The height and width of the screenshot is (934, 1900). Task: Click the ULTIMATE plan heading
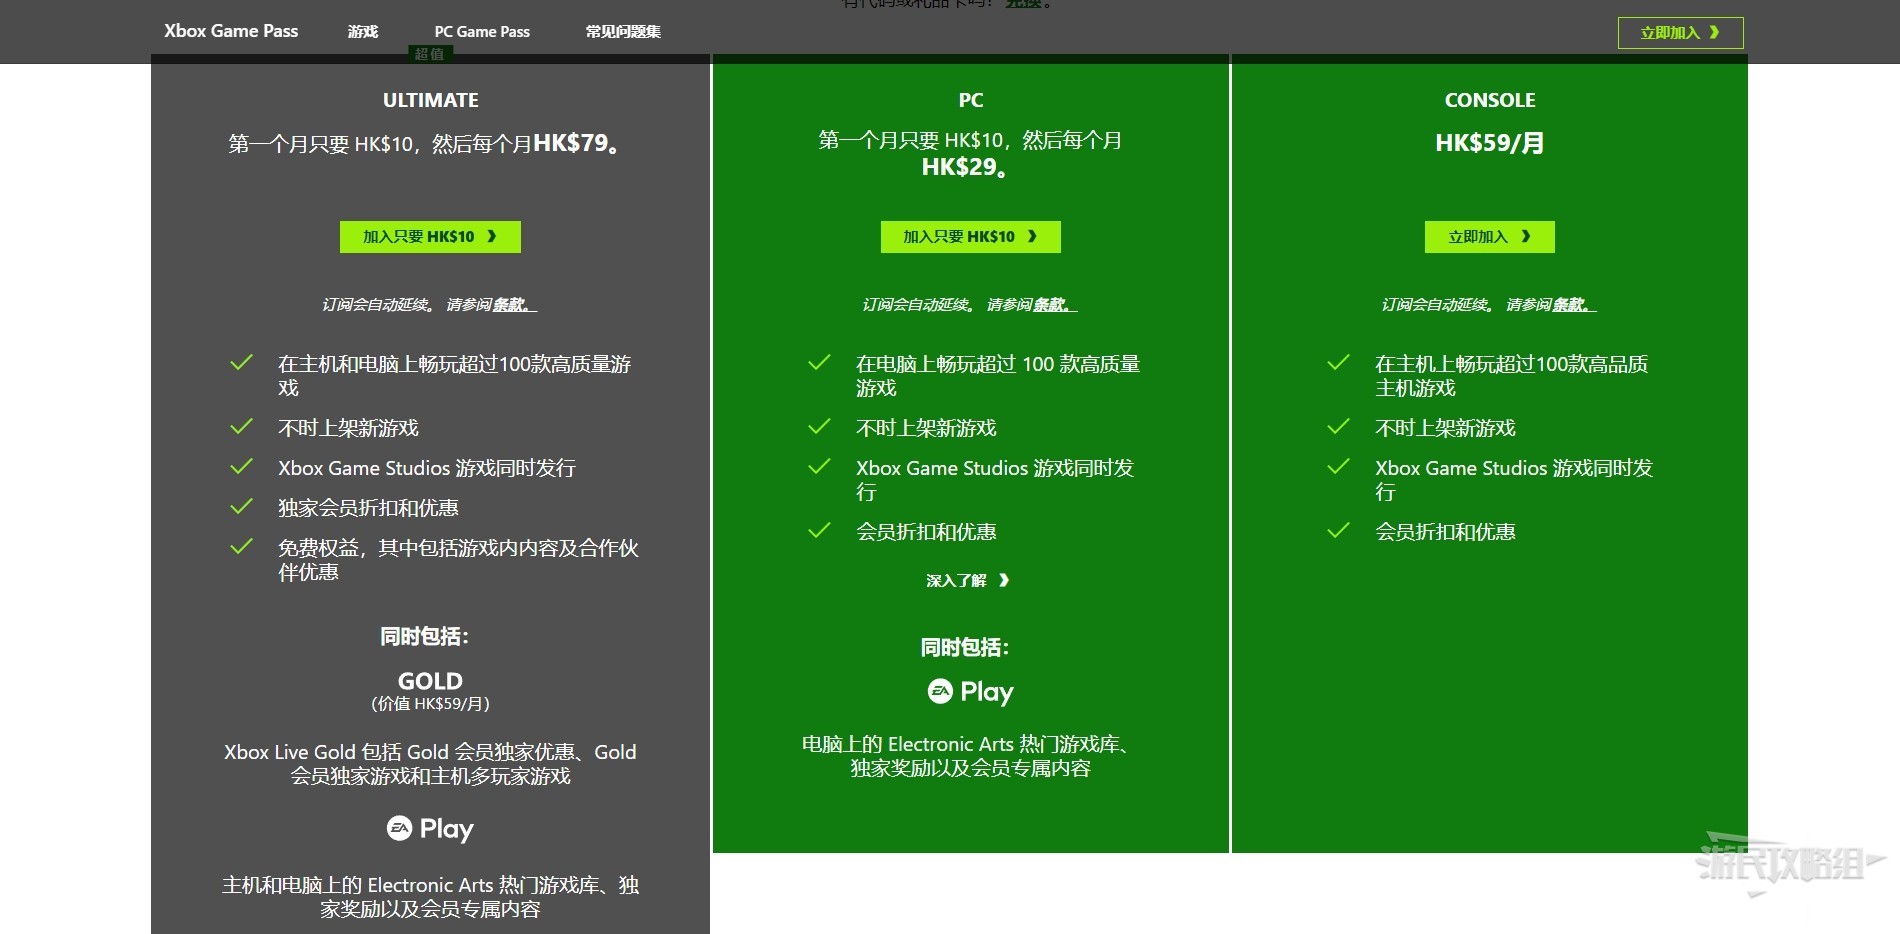(x=430, y=101)
